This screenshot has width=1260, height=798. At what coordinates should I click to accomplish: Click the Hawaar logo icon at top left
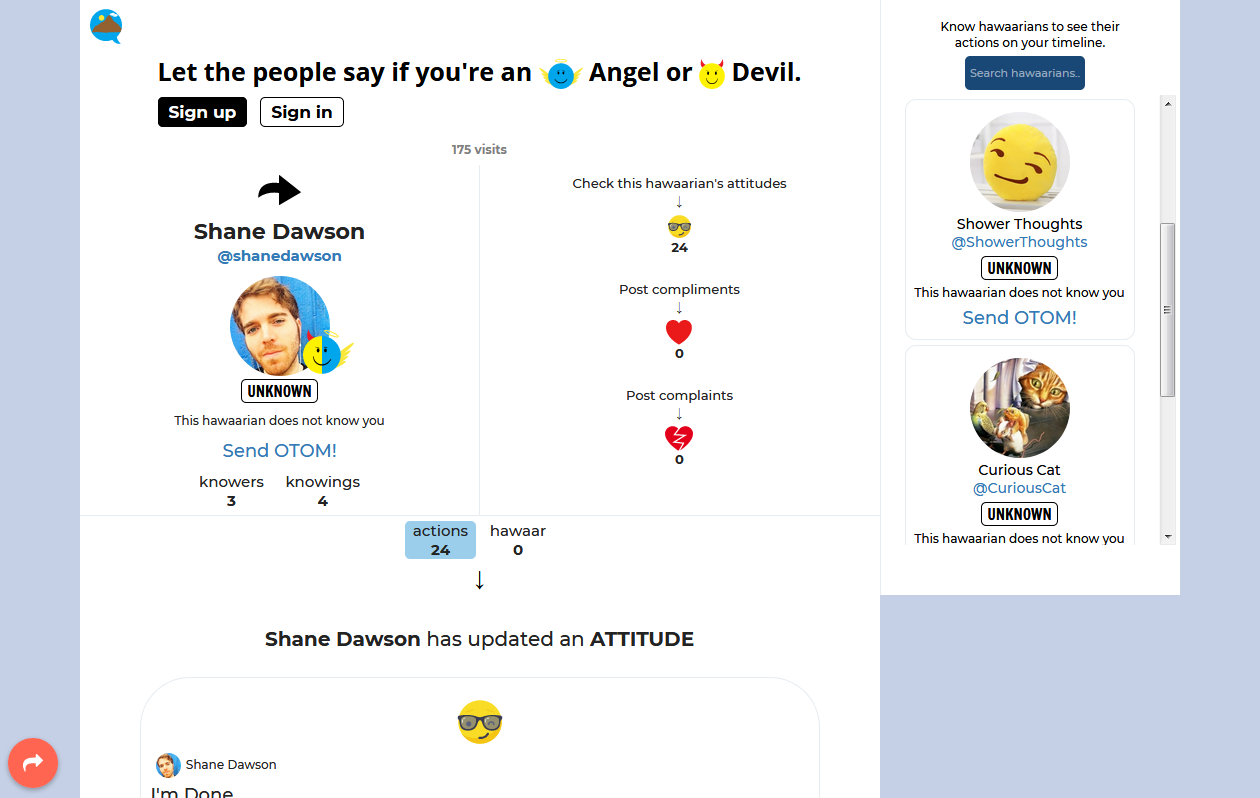point(106,26)
